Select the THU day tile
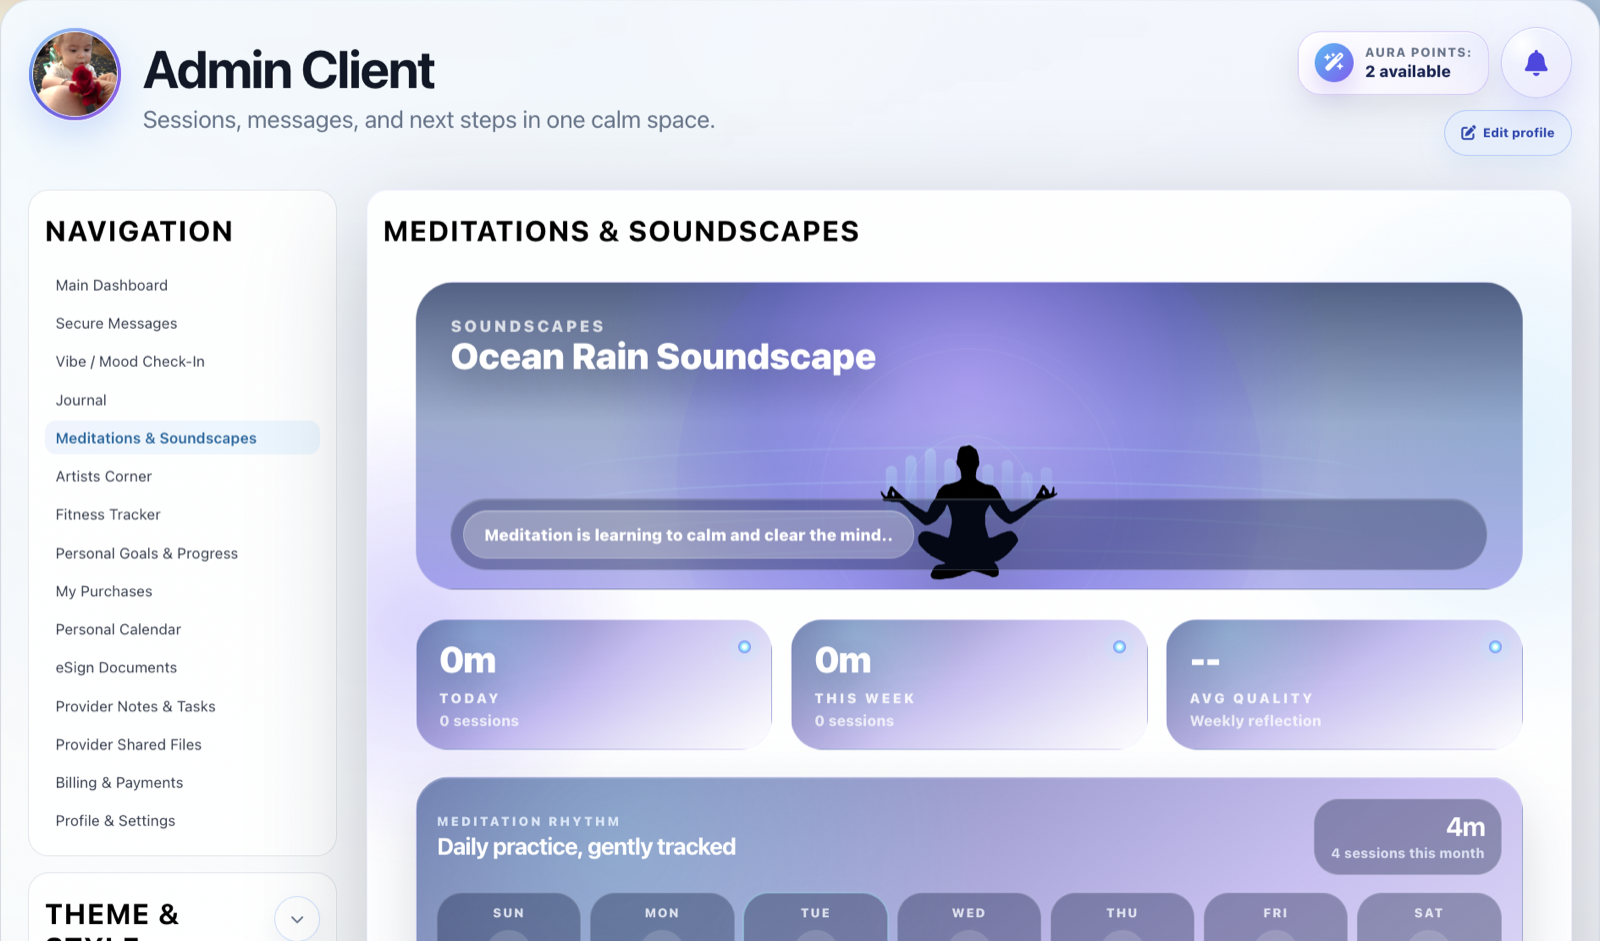This screenshot has height=941, width=1600. point(1122,917)
